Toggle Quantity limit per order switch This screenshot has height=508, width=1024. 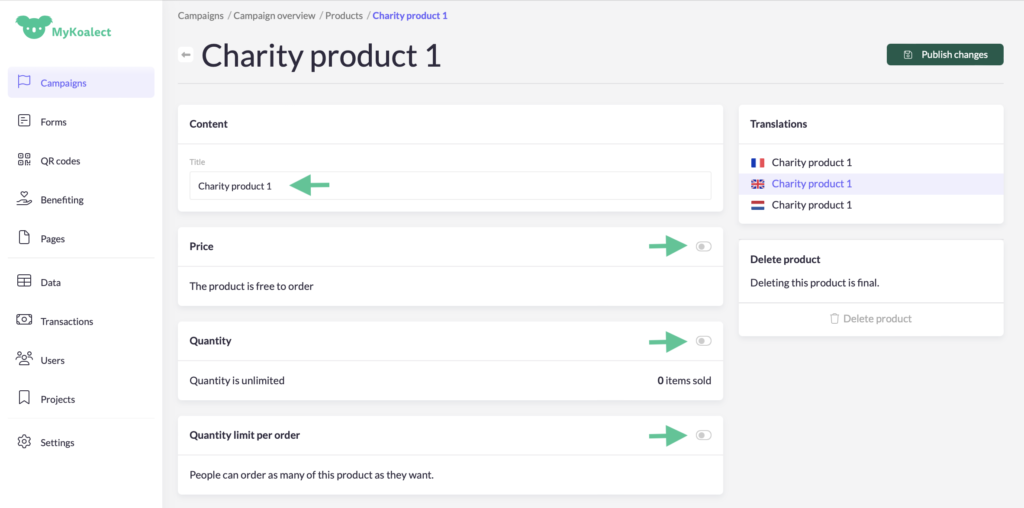704,435
